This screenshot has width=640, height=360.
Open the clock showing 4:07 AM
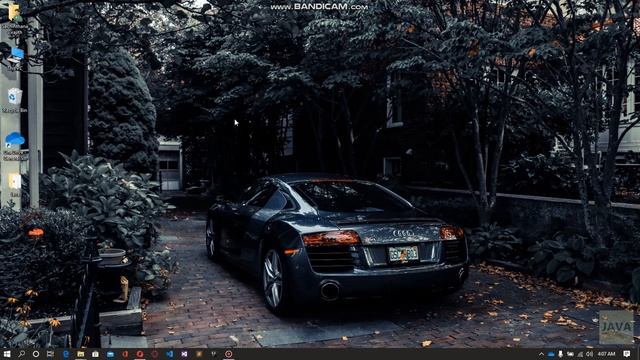click(x=607, y=354)
